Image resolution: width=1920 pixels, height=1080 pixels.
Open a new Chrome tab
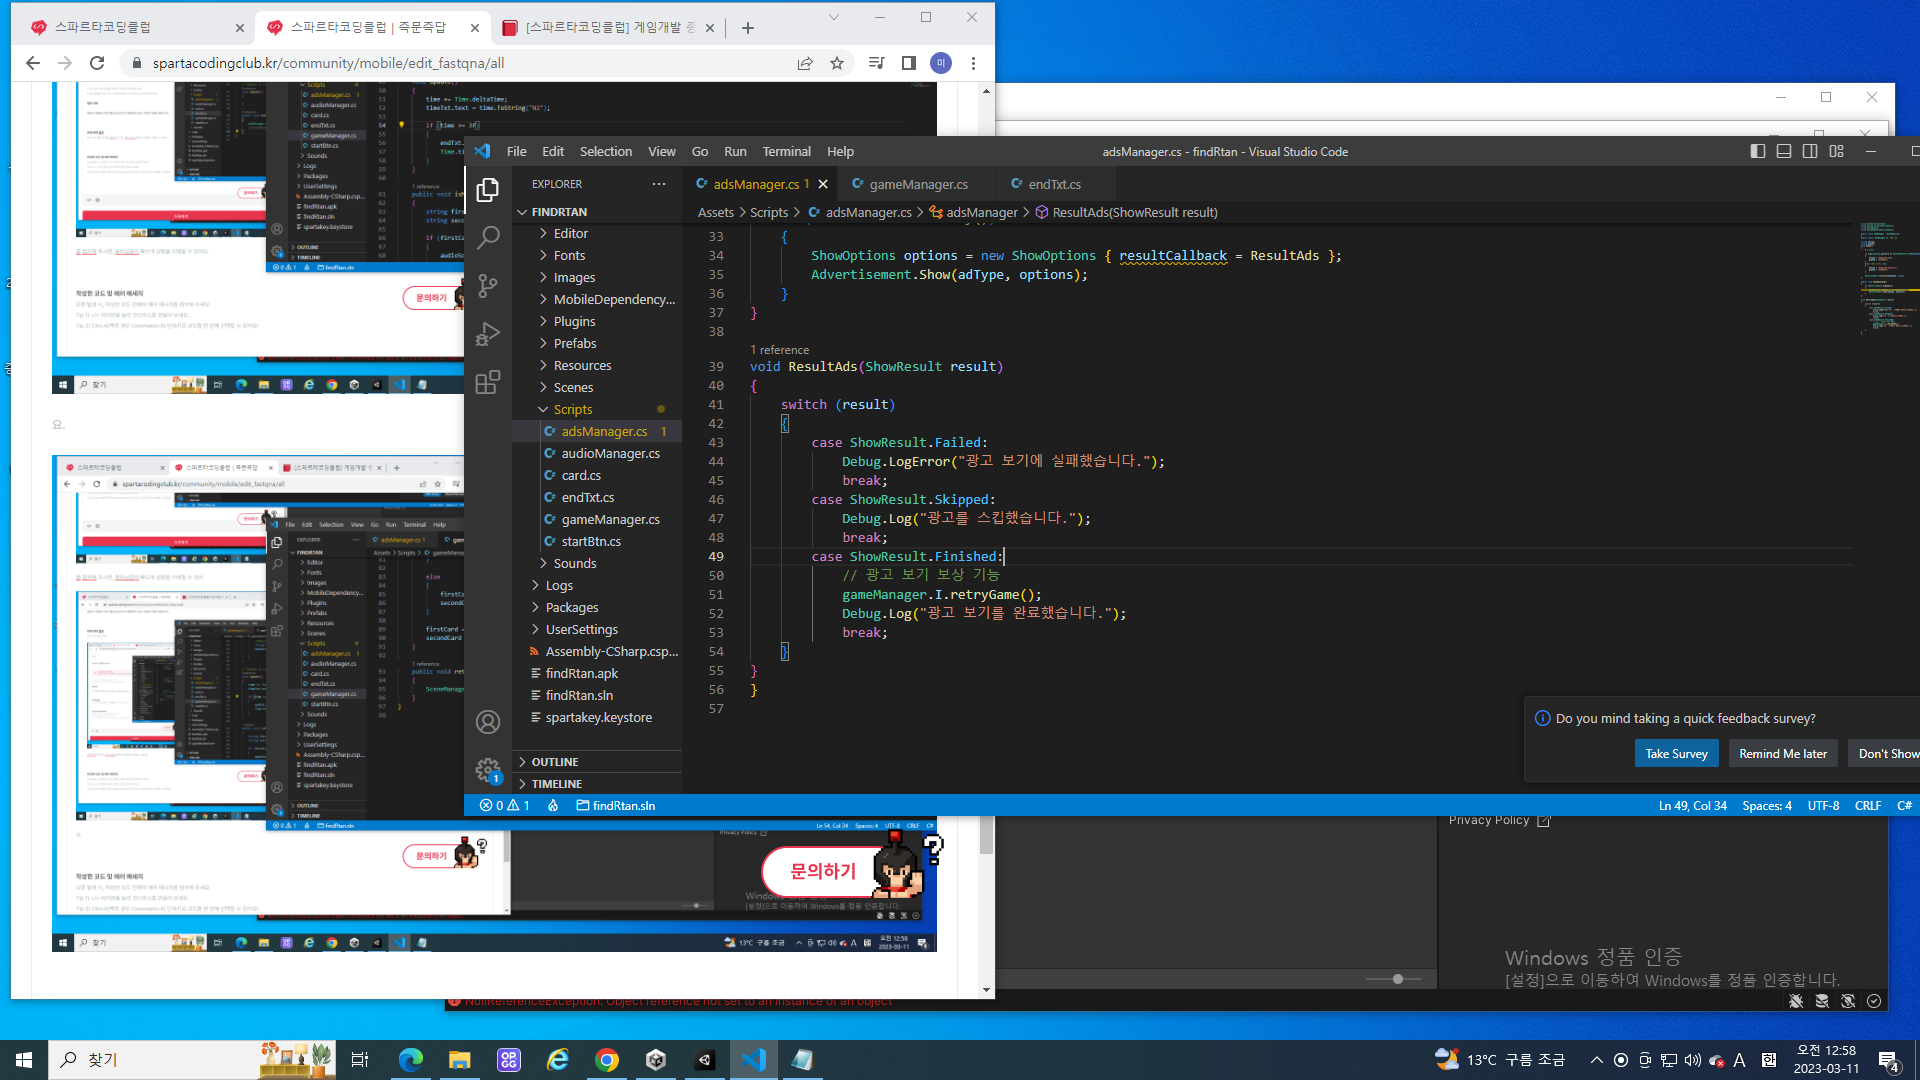[x=748, y=28]
